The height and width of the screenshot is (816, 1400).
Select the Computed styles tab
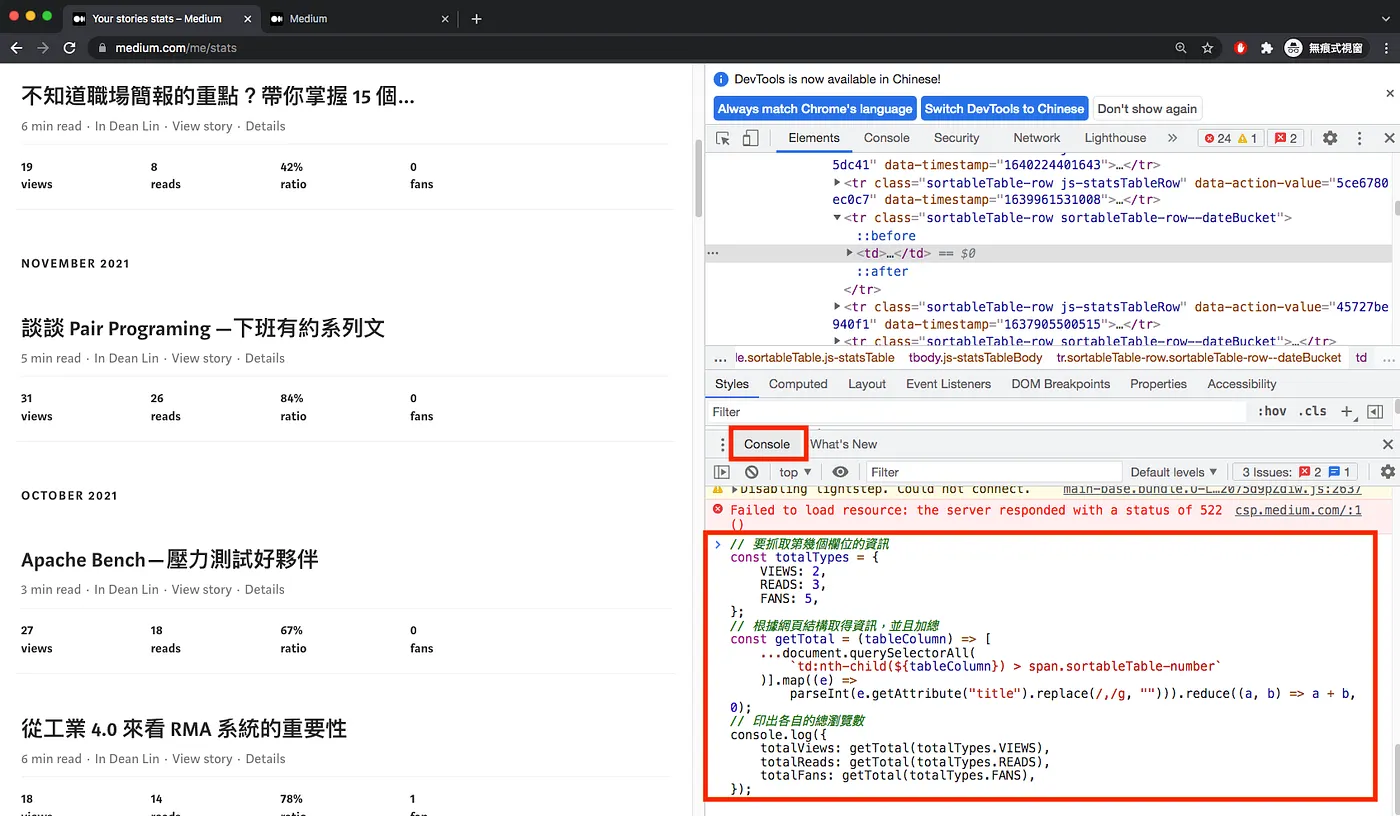coord(798,384)
